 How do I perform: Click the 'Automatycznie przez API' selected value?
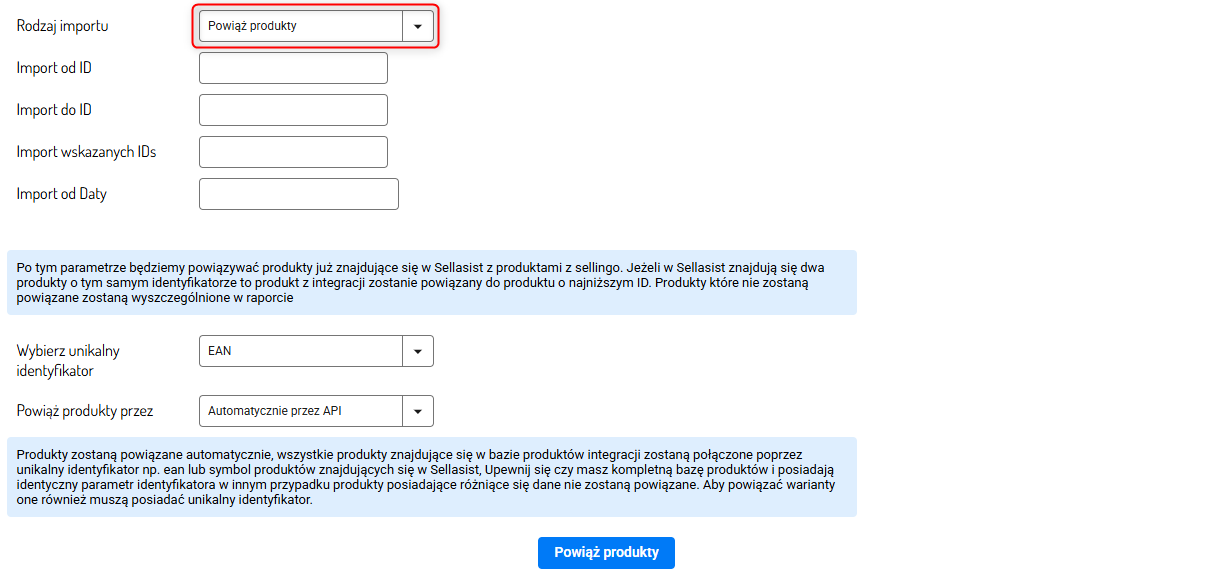tap(300, 410)
